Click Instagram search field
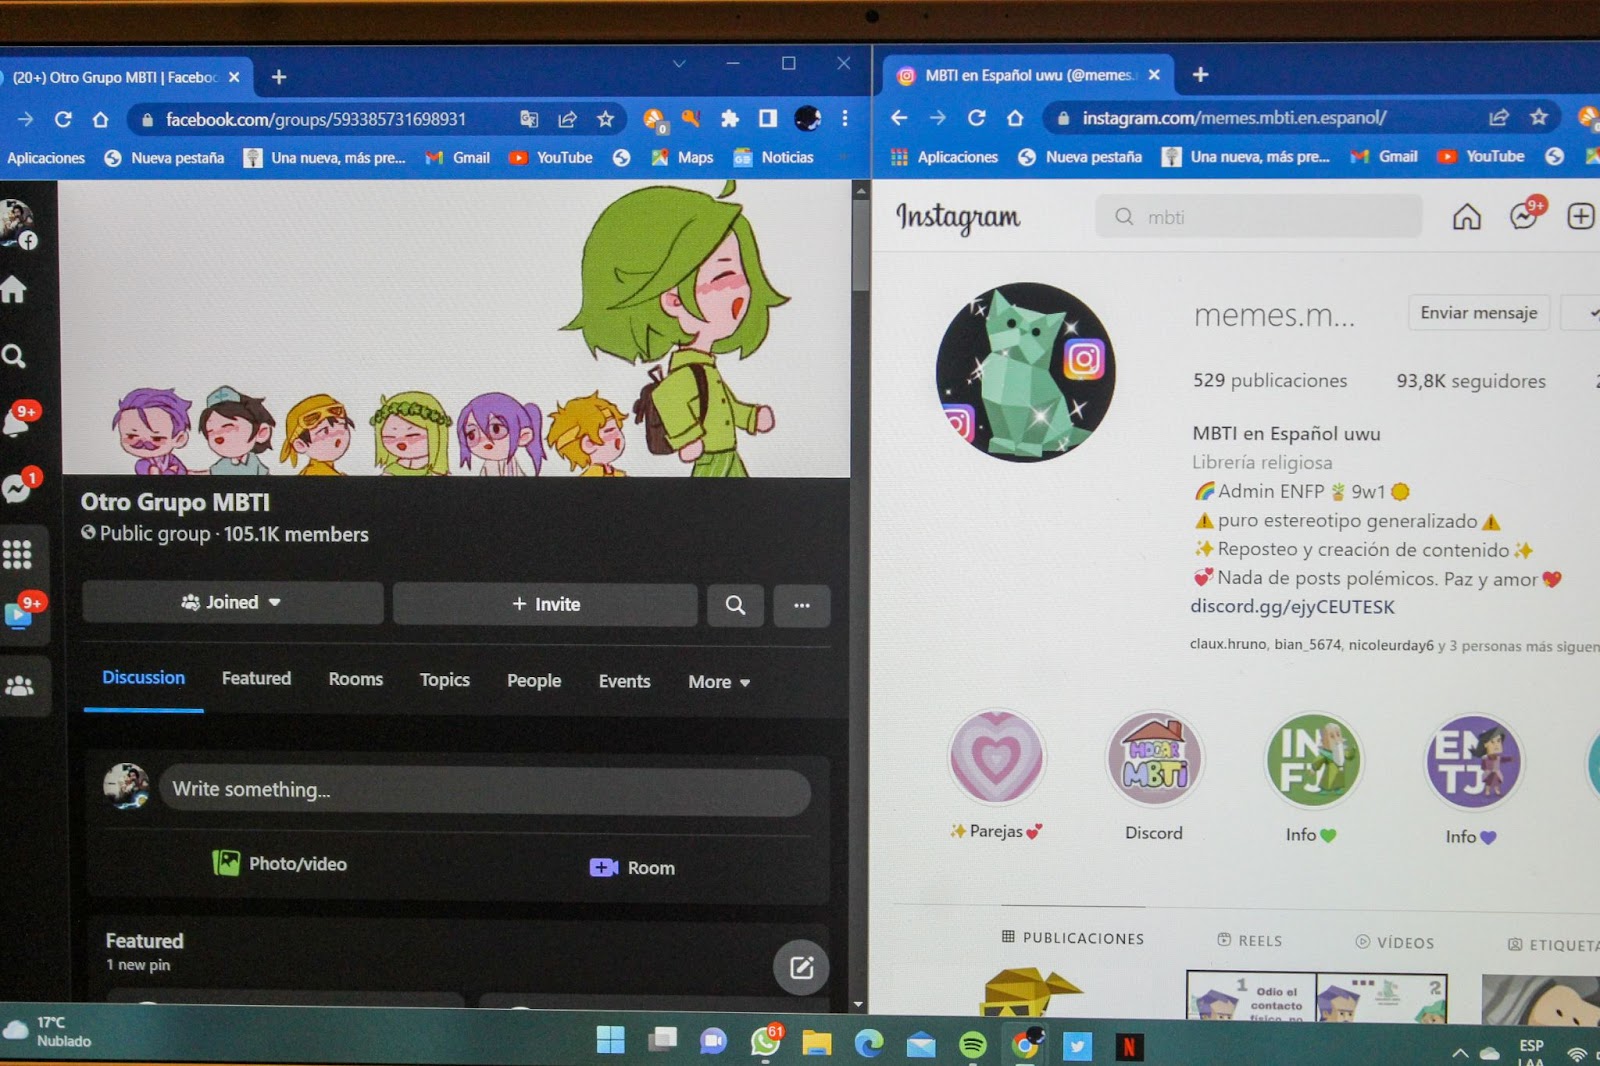Screen dimensions: 1600x1066 click(1259, 216)
